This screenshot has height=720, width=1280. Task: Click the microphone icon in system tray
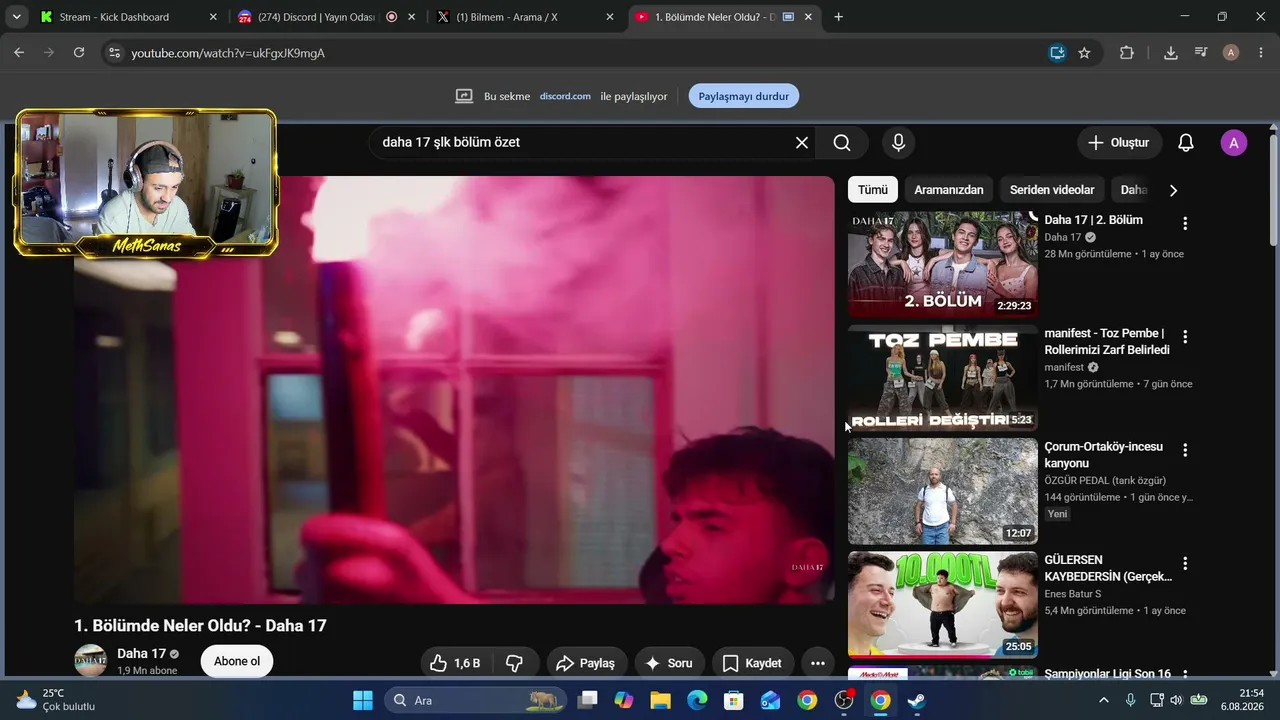tap(1131, 700)
